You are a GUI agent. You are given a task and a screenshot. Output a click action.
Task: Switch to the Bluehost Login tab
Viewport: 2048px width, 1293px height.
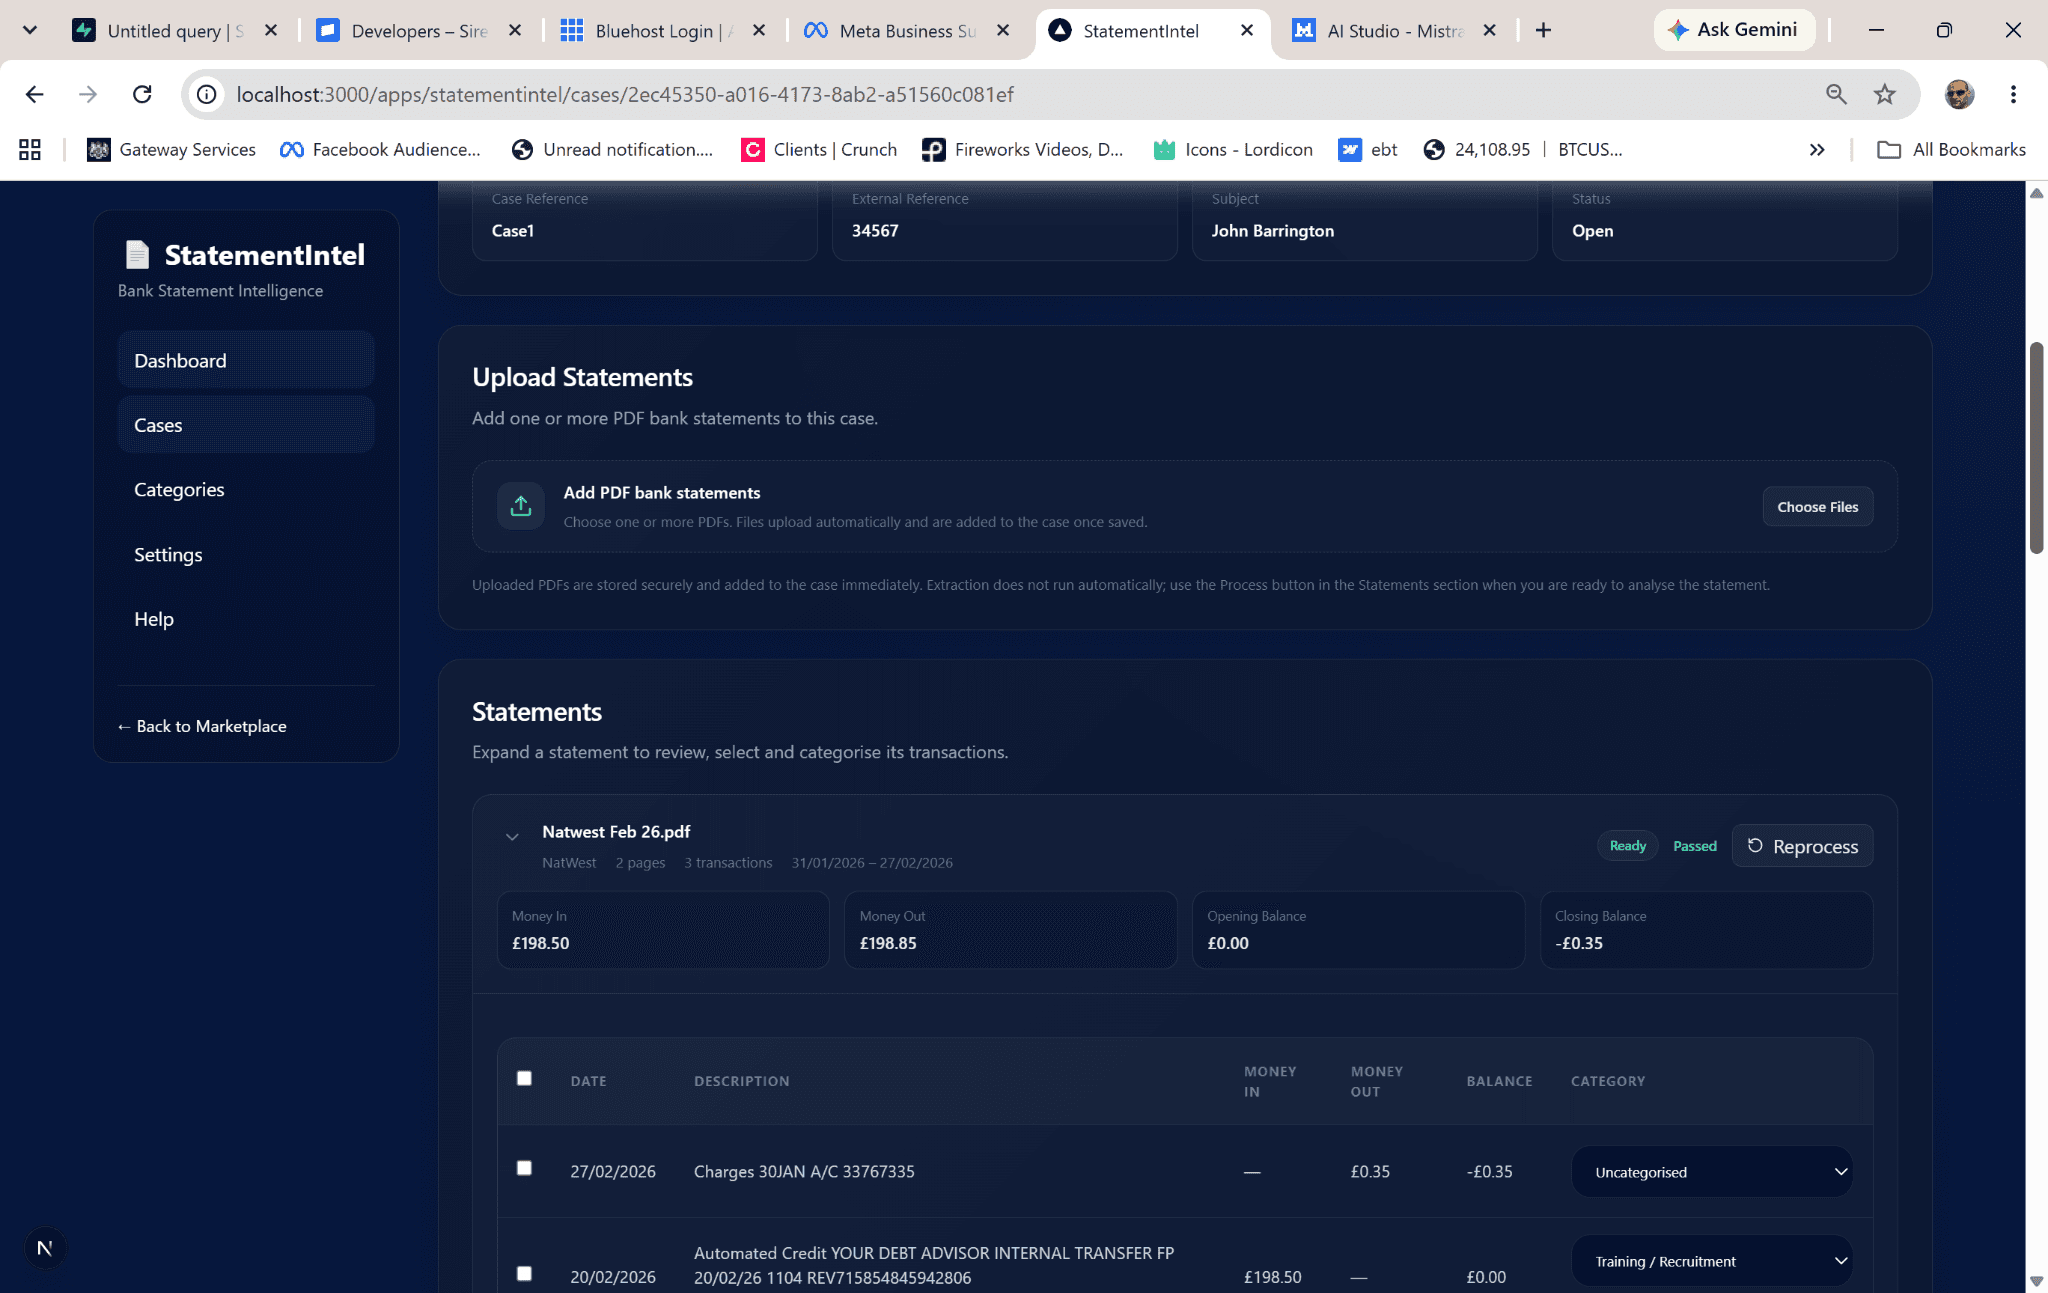664,30
